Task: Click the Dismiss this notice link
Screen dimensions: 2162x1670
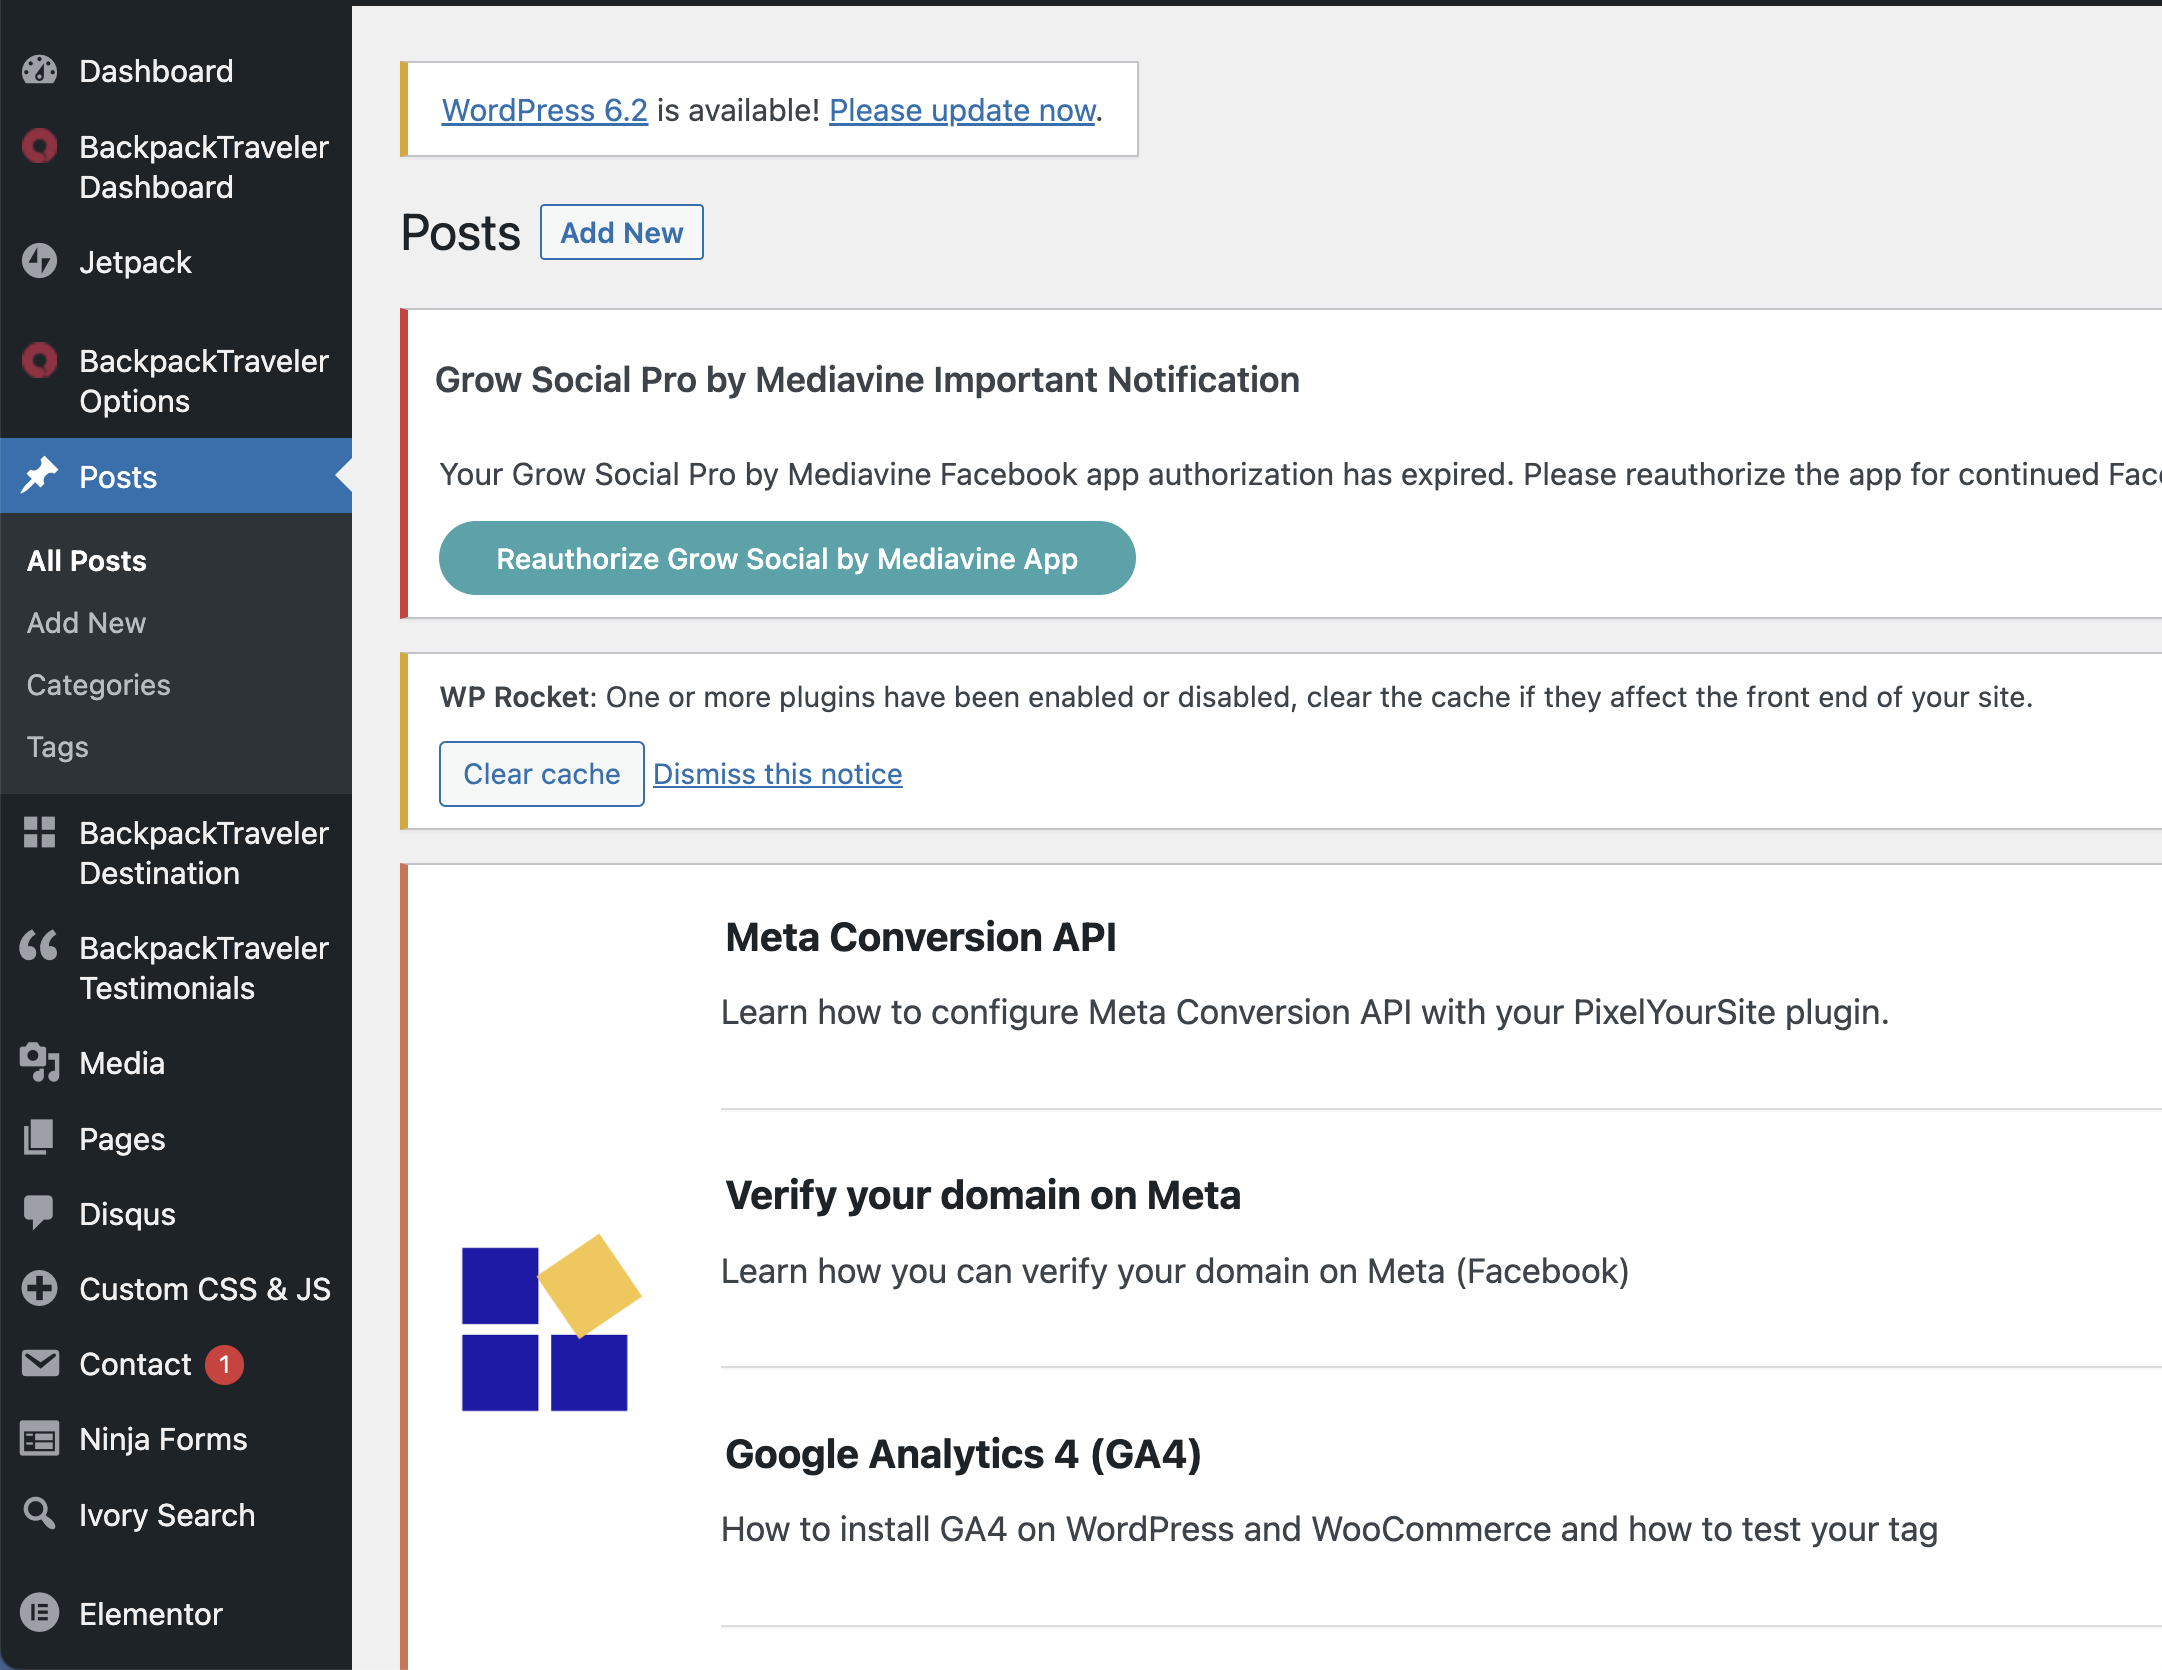Action: [778, 774]
